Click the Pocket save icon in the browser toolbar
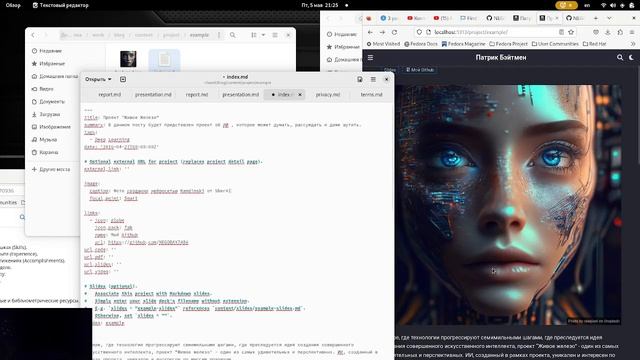Viewport: 640px width, 360px height. [596, 32]
